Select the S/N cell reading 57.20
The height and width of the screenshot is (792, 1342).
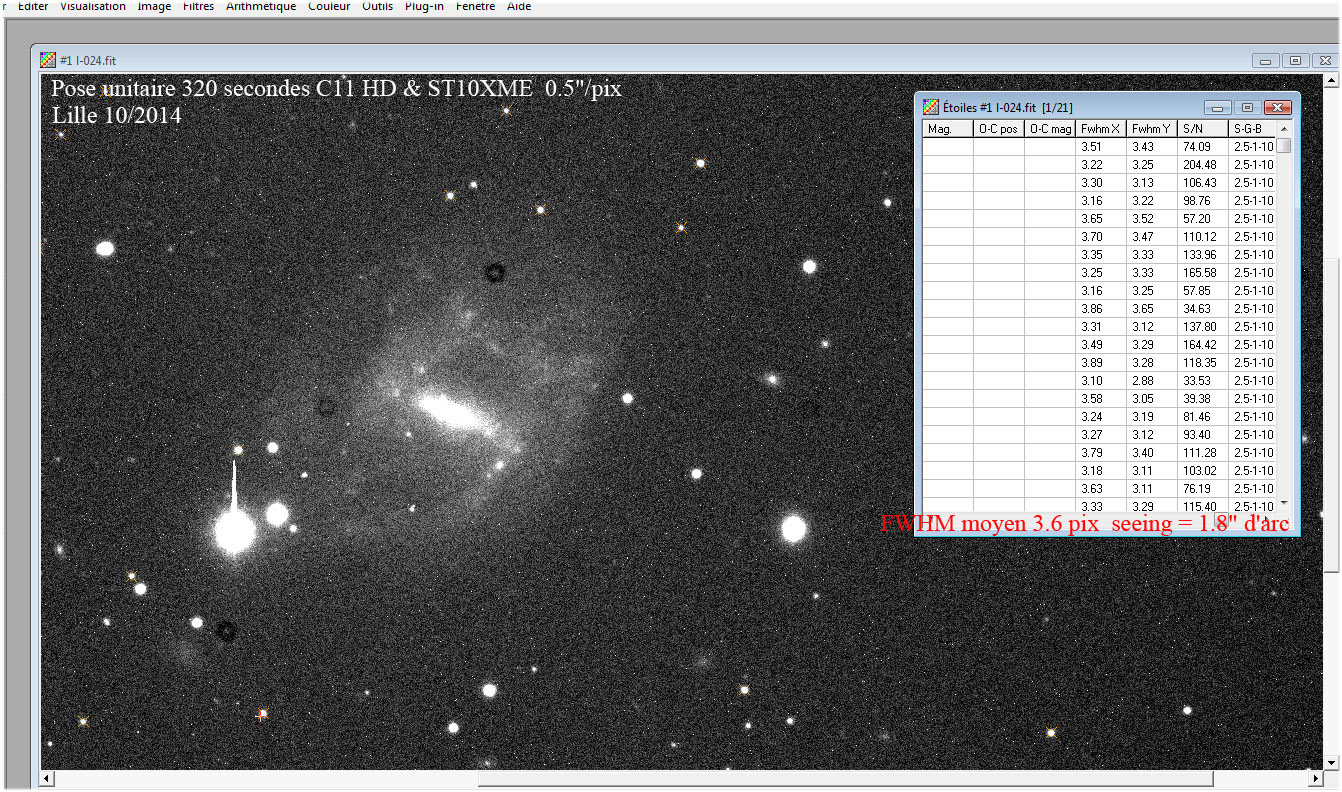[1203, 219]
